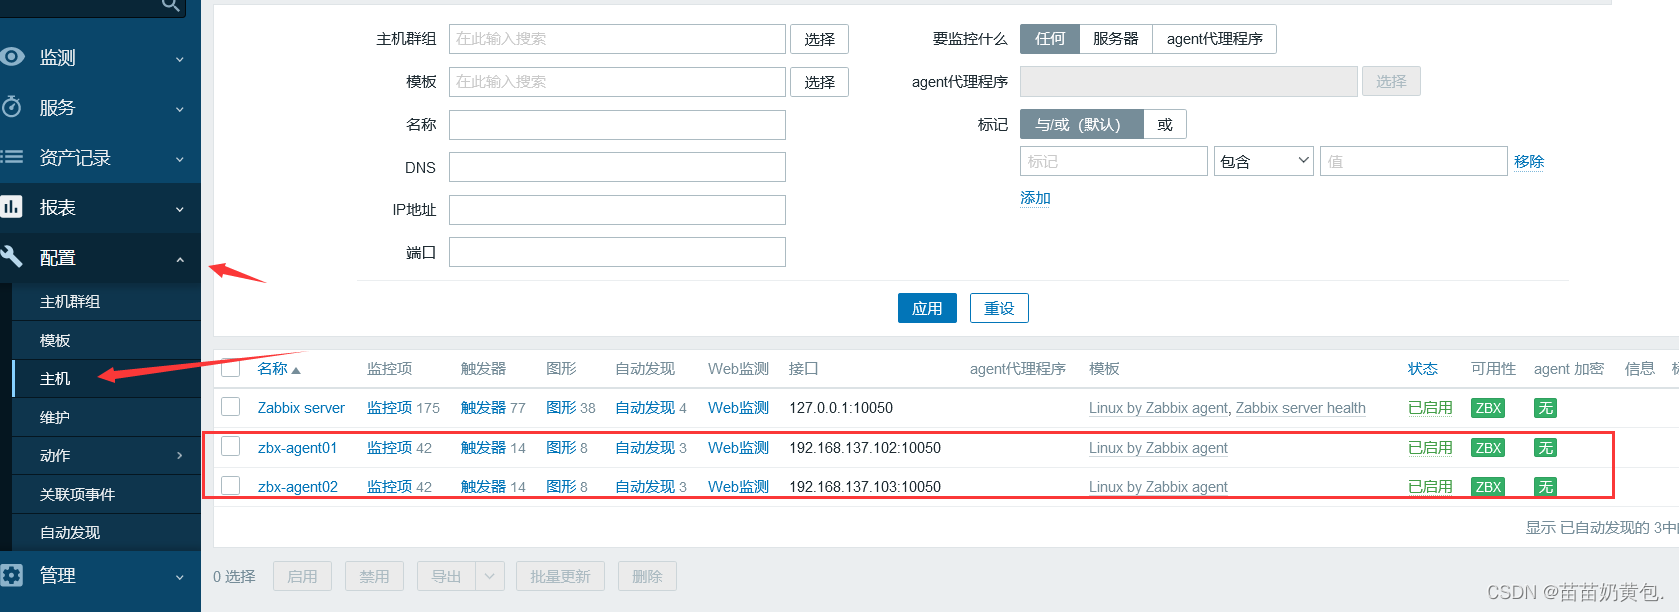Click the search magnifier icon in sidebar

[x=171, y=5]
